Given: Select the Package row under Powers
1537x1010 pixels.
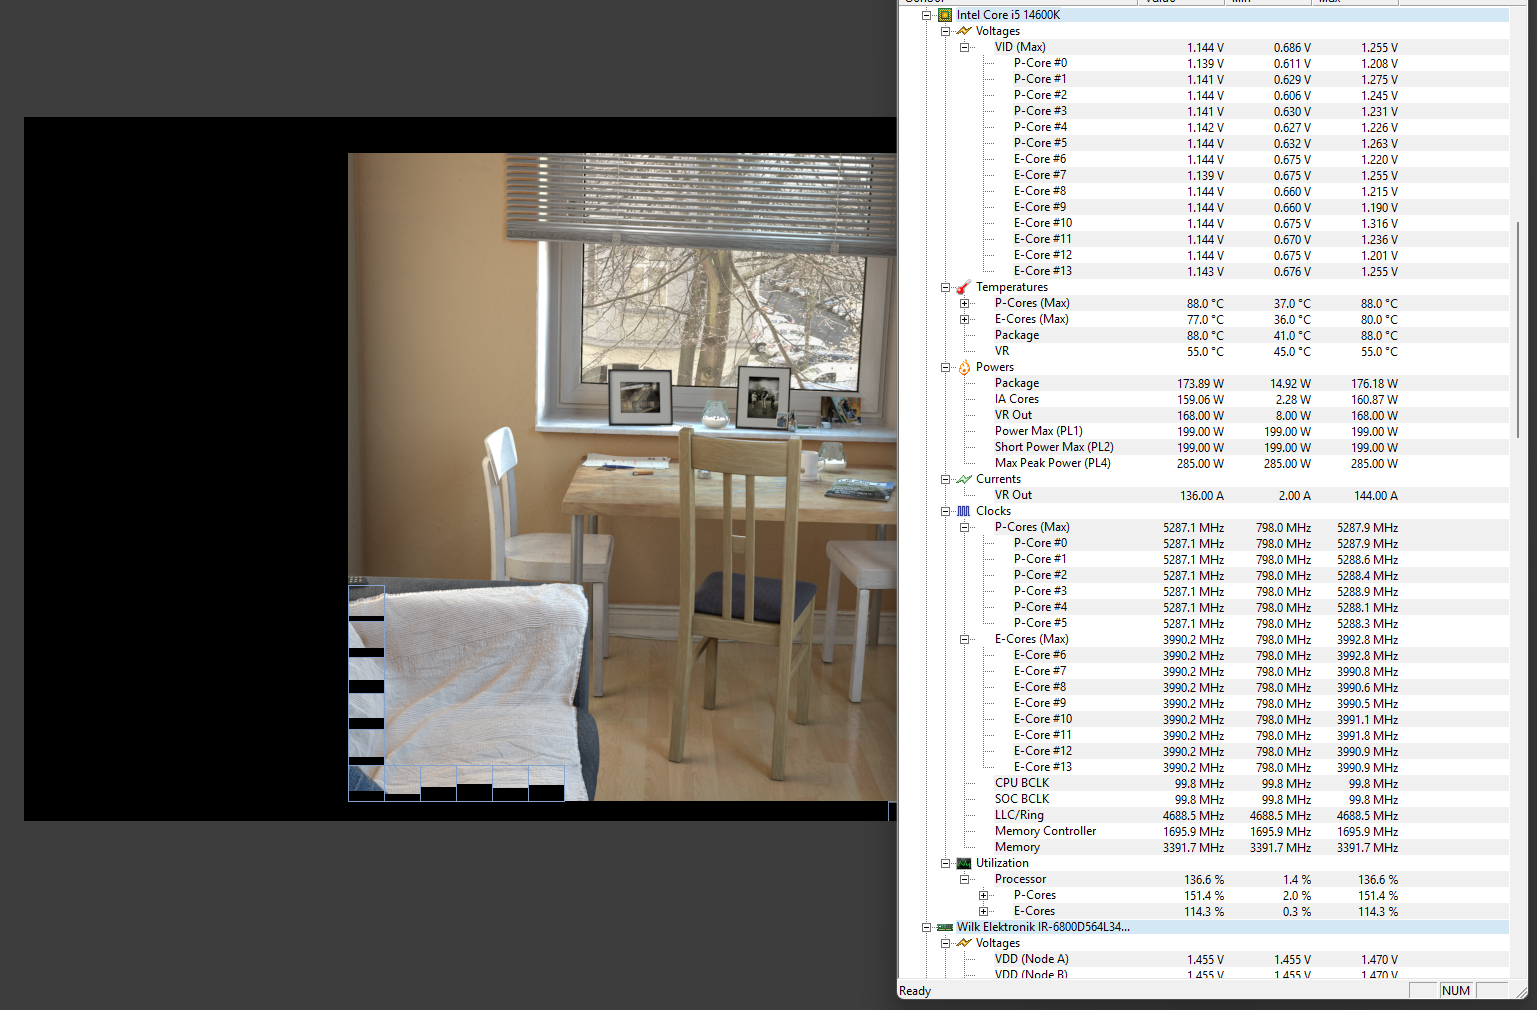Looking at the screenshot, I should [1204, 383].
